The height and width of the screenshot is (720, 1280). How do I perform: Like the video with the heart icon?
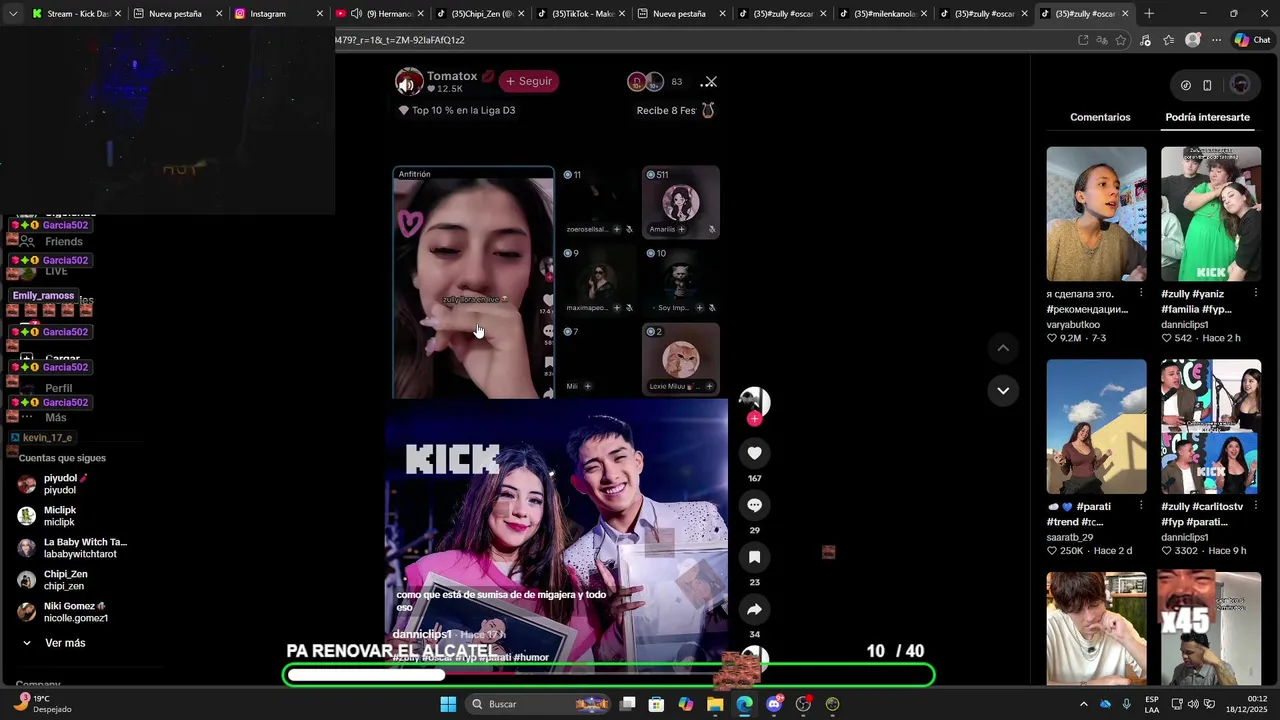tap(755, 453)
